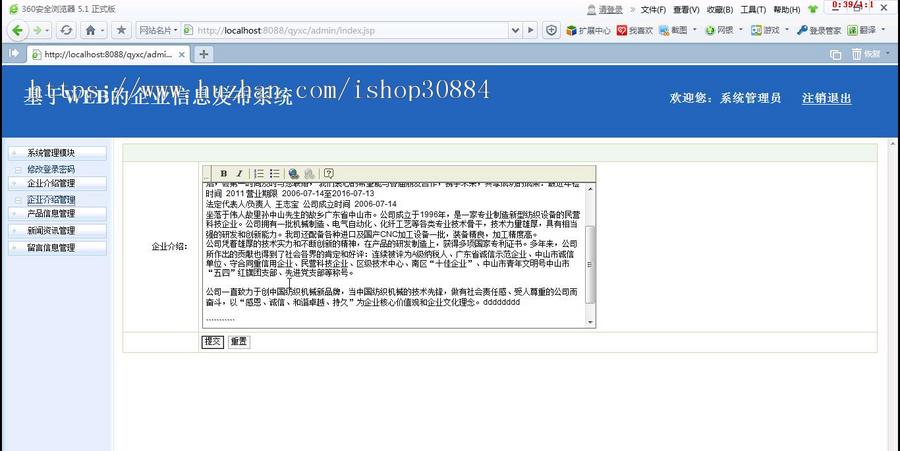The height and width of the screenshot is (451, 900).
Task: Submit the form with 提交 button
Action: [212, 341]
